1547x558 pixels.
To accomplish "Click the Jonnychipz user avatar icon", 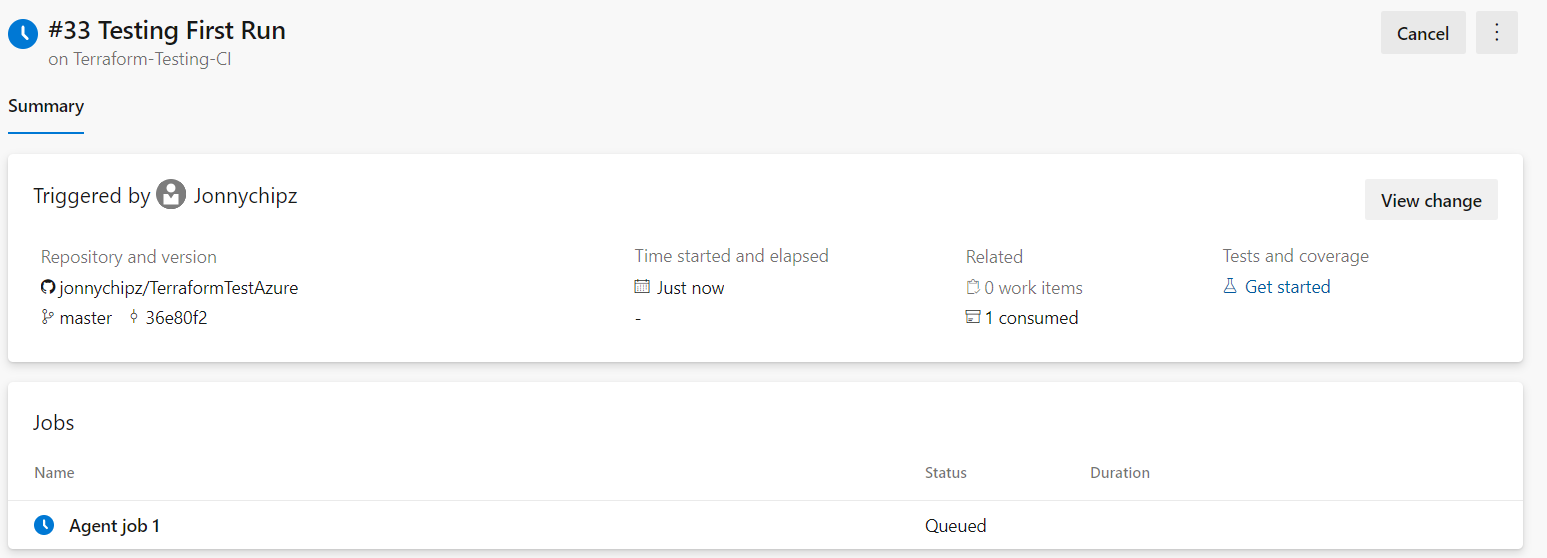I will [171, 195].
